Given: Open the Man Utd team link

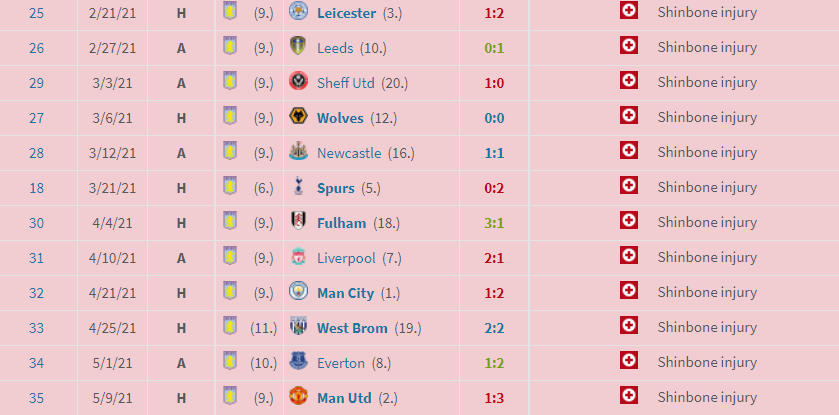Looking at the screenshot, I should coord(344,398).
